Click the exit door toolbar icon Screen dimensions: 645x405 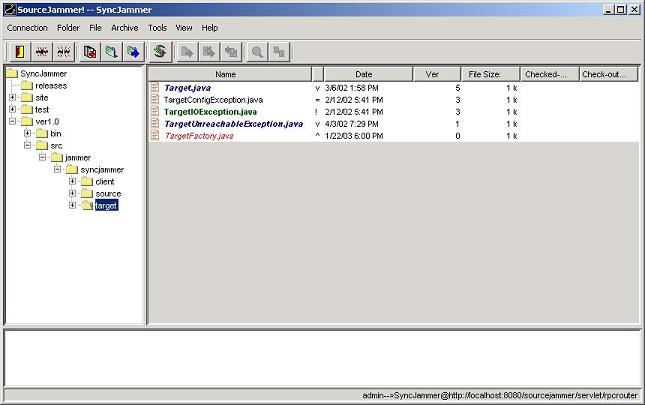point(20,52)
